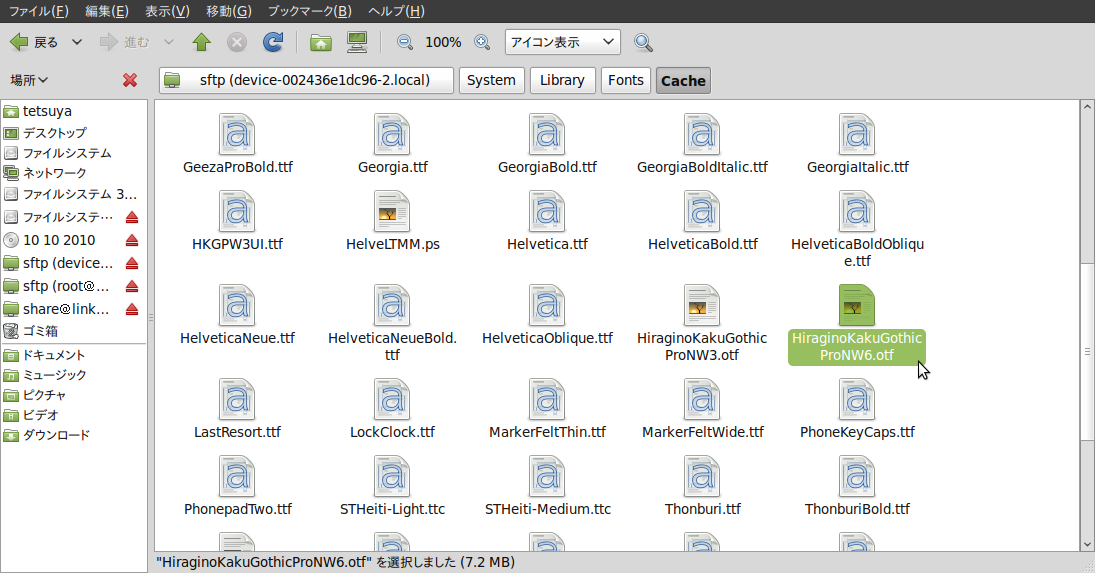Select the HelveLTMM.ps file
Image resolution: width=1095 pixels, height=573 pixels.
[x=392, y=221]
